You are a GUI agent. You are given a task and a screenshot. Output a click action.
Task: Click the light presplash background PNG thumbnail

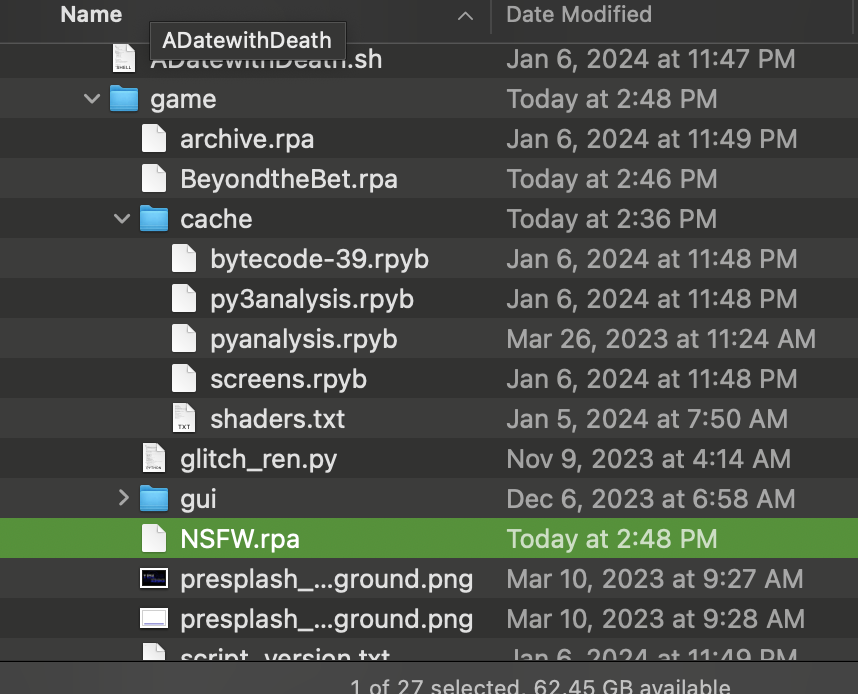(x=153, y=619)
